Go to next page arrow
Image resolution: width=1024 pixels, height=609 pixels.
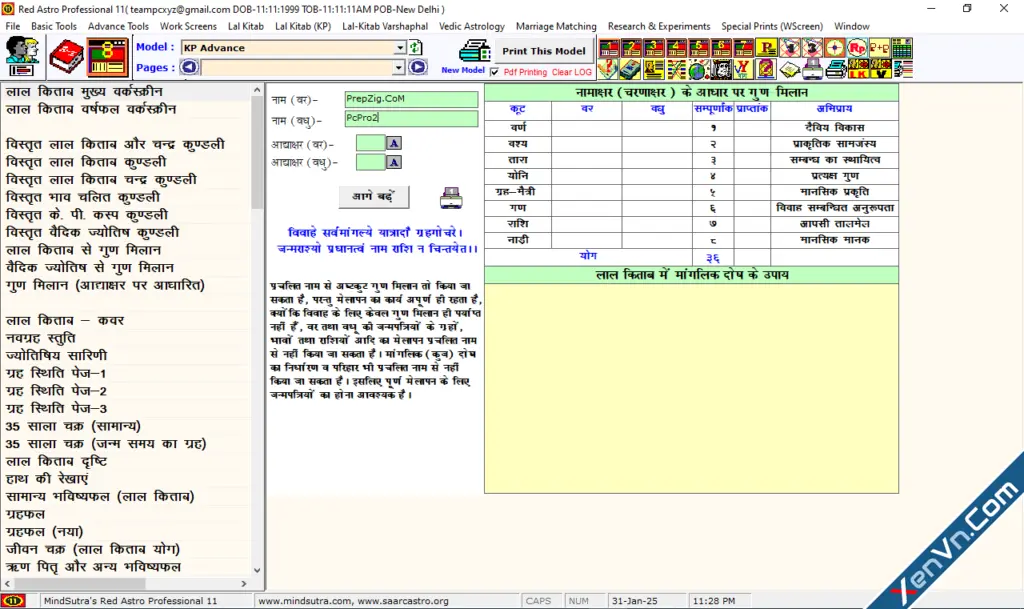pos(418,67)
